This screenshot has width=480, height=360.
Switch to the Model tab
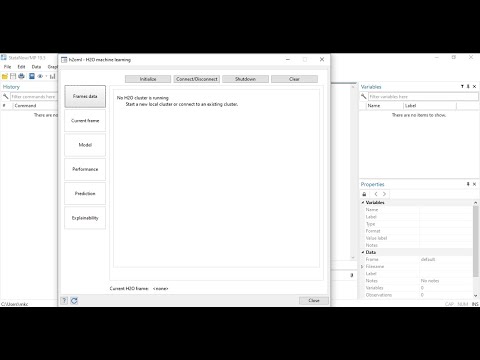coord(85,145)
